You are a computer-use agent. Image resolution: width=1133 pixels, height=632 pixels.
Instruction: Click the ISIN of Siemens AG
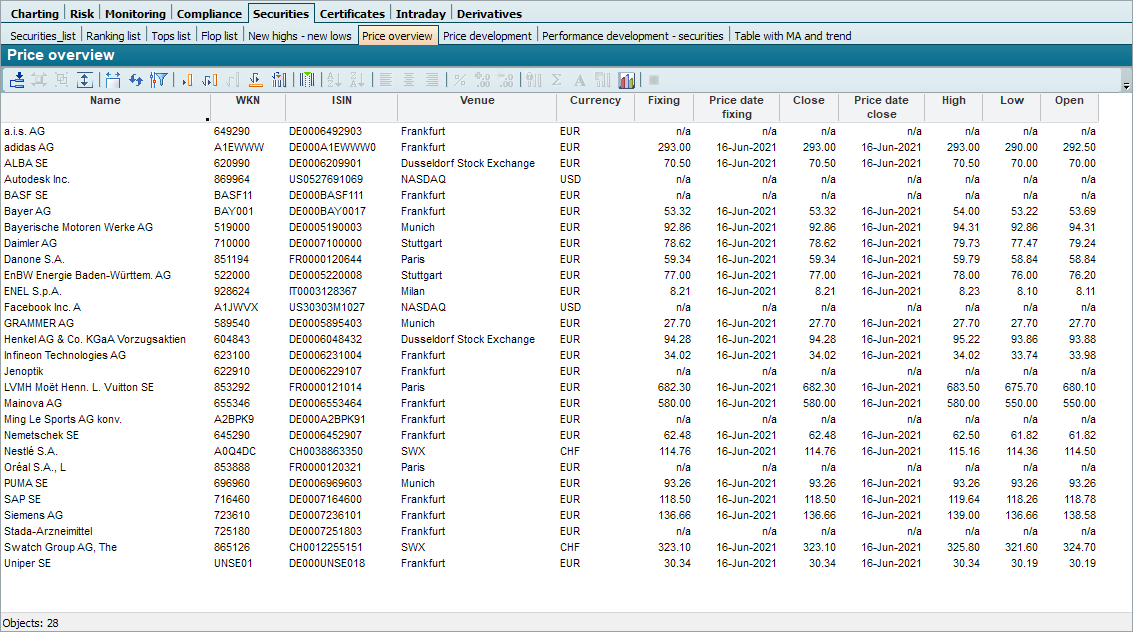tap(326, 515)
